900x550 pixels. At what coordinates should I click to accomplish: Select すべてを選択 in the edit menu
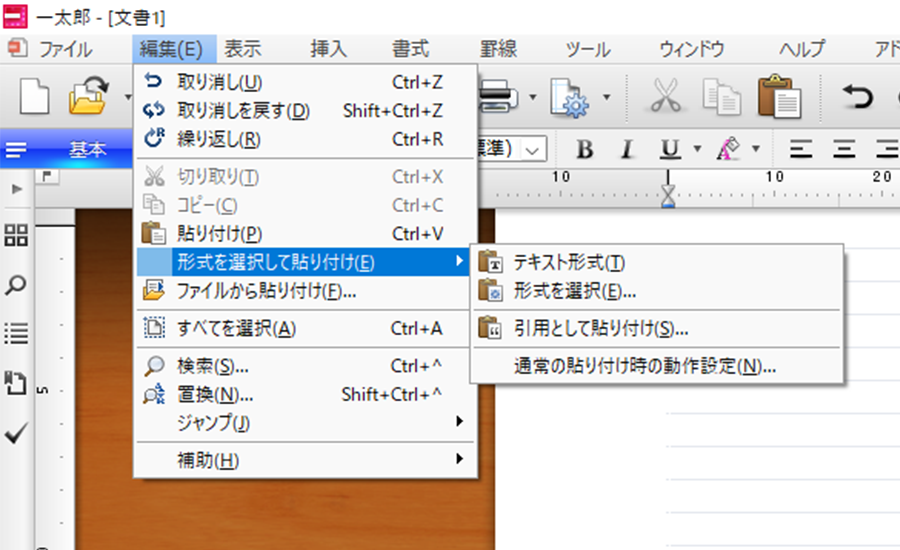click(x=236, y=329)
